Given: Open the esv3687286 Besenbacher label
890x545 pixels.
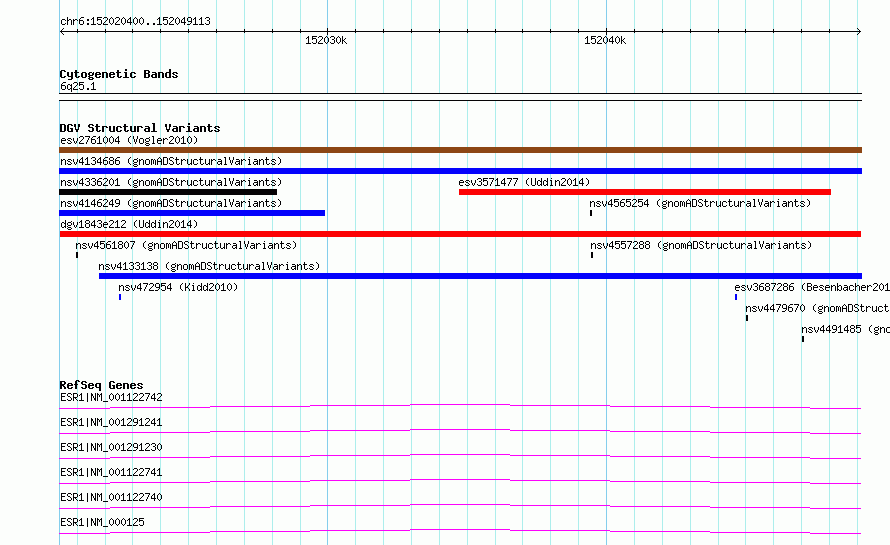Looking at the screenshot, I should tap(812, 287).
